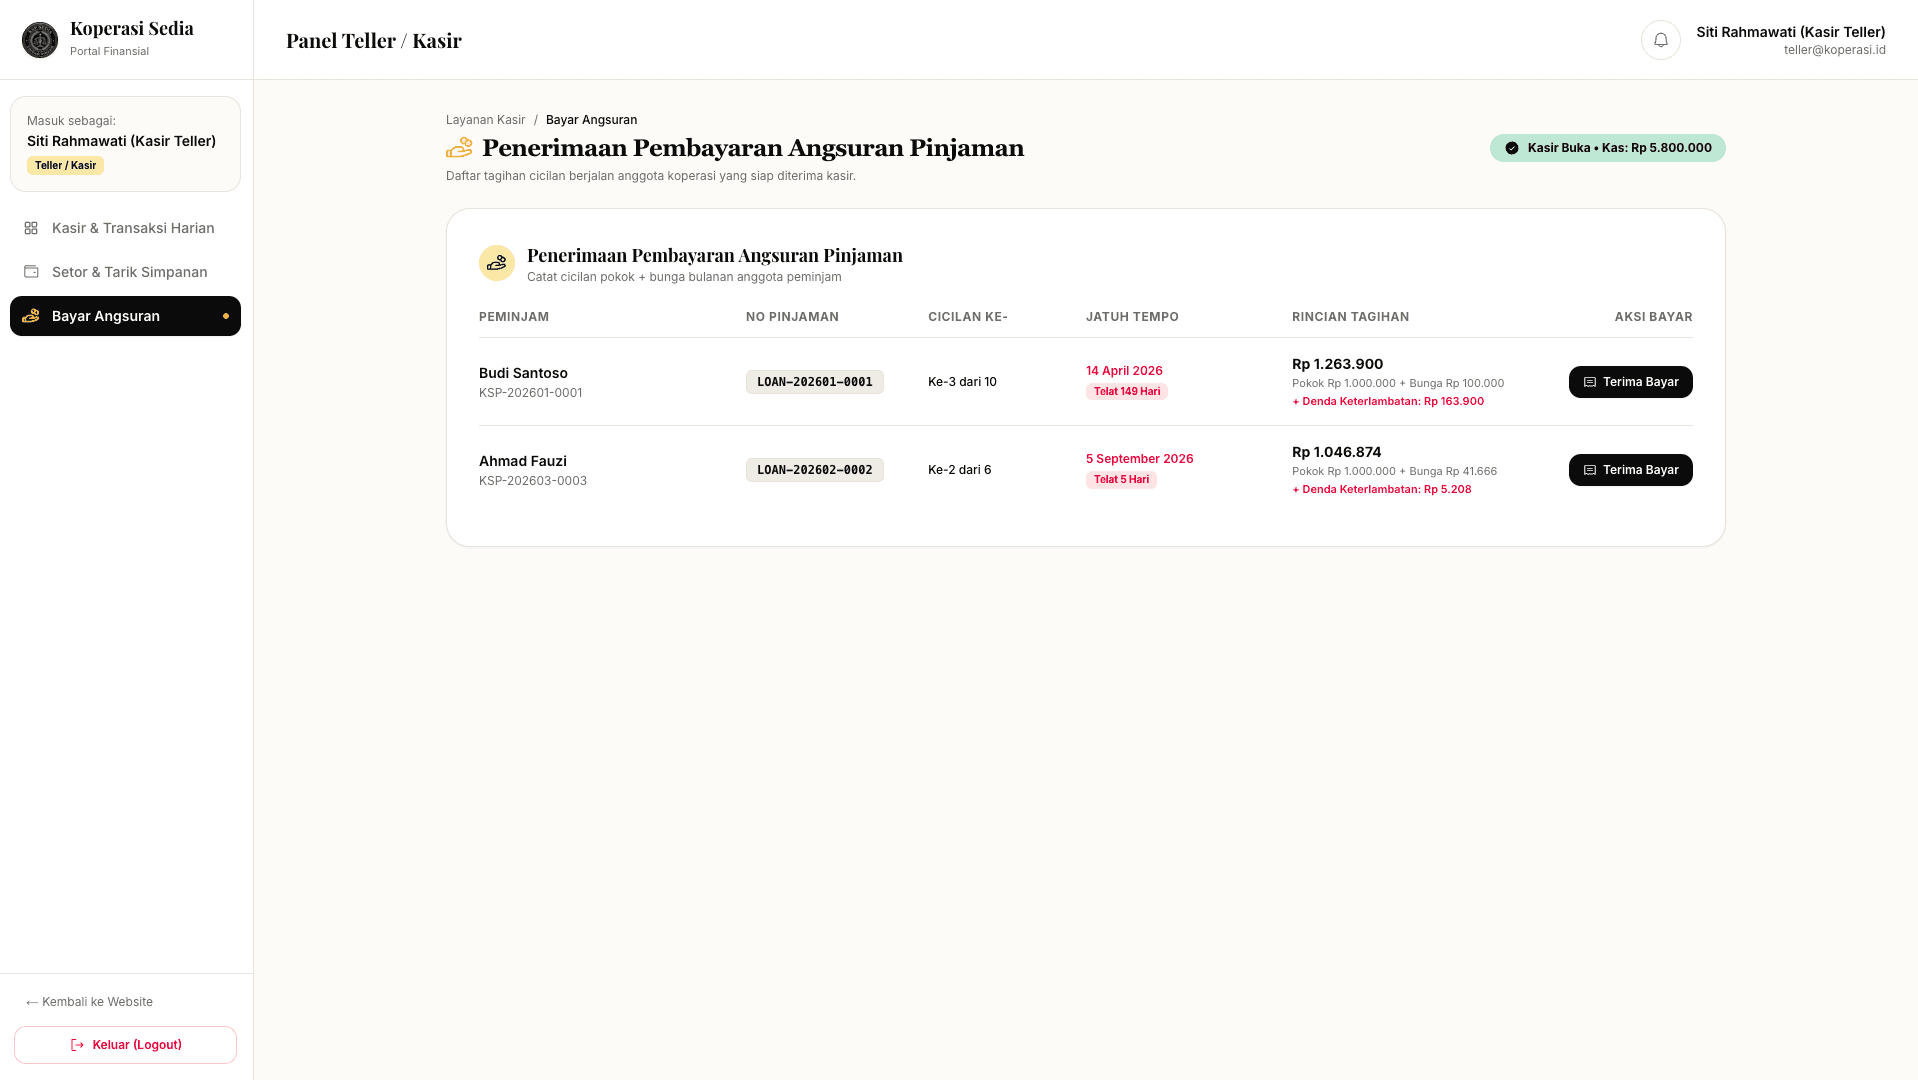Click the Bayar Angsuran hand-coin sidebar icon
1918x1080 pixels.
coord(31,316)
